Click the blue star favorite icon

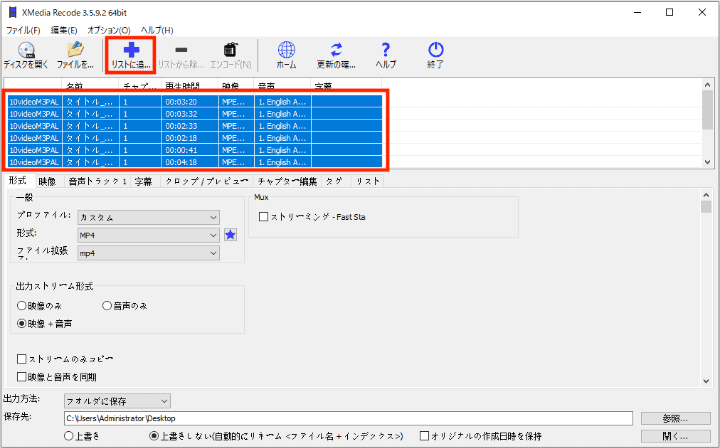pos(231,235)
